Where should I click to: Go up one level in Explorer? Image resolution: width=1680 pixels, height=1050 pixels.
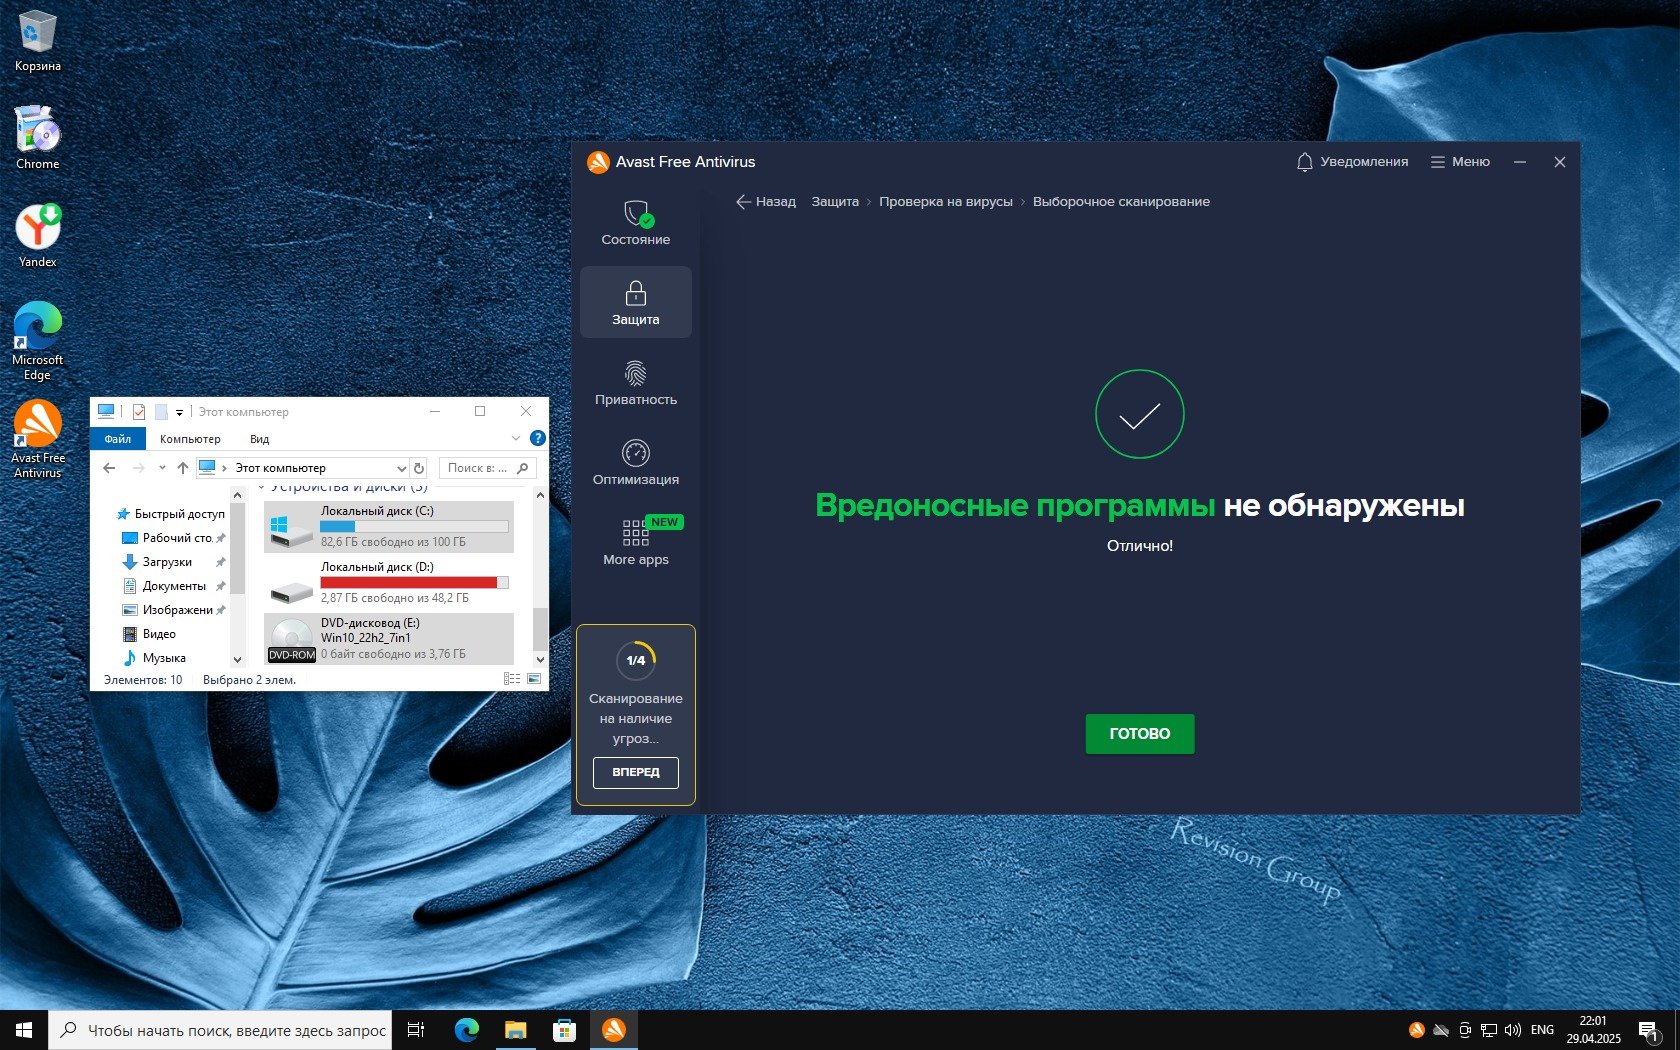click(x=183, y=468)
